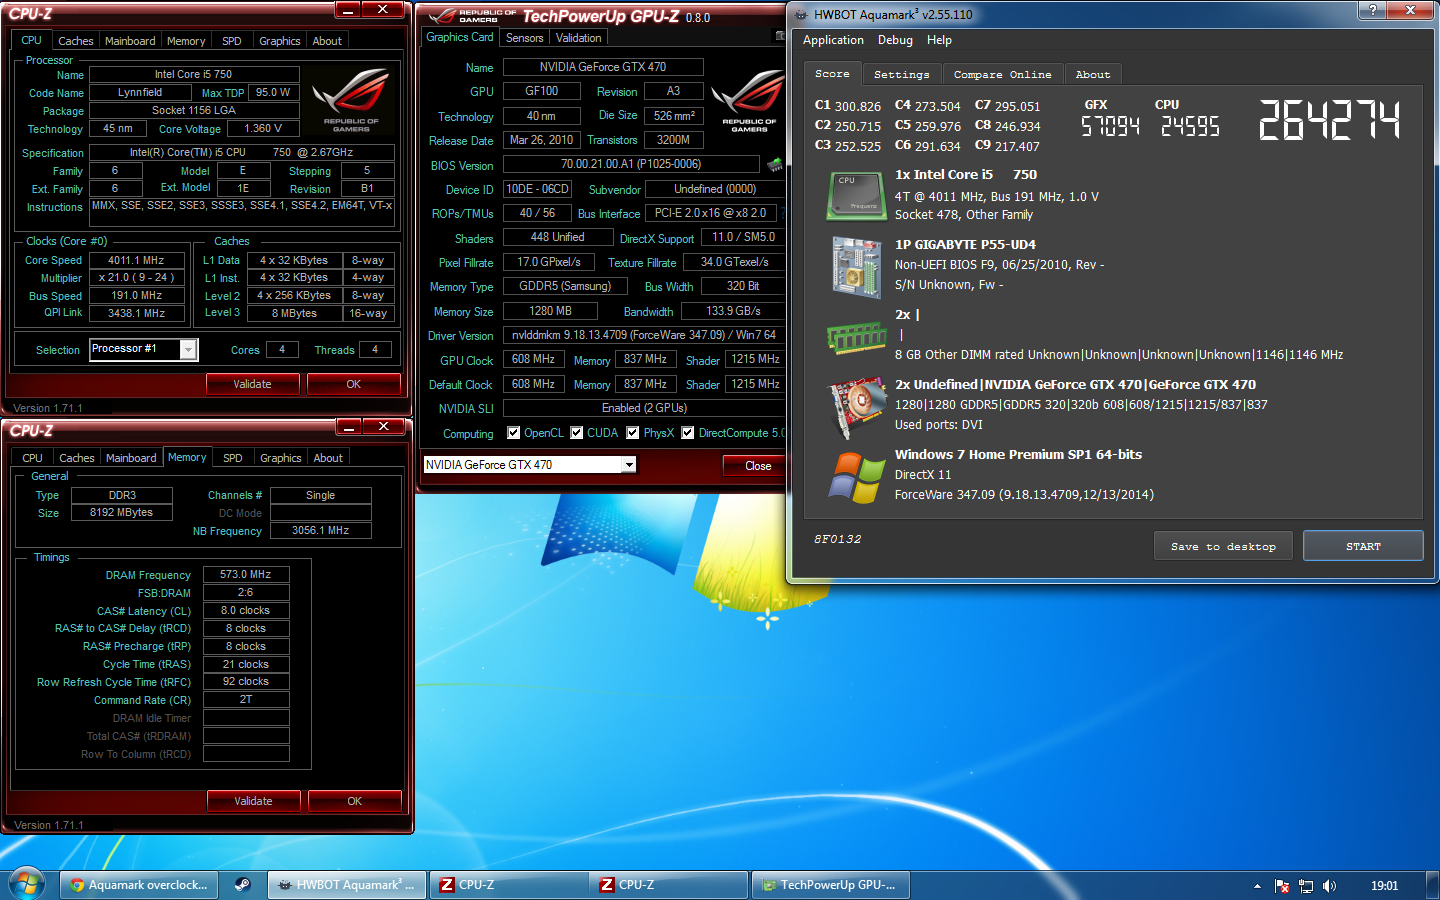Open the Help menu in HWBOT Aquamark
Image resolution: width=1440 pixels, height=900 pixels.
pos(939,40)
